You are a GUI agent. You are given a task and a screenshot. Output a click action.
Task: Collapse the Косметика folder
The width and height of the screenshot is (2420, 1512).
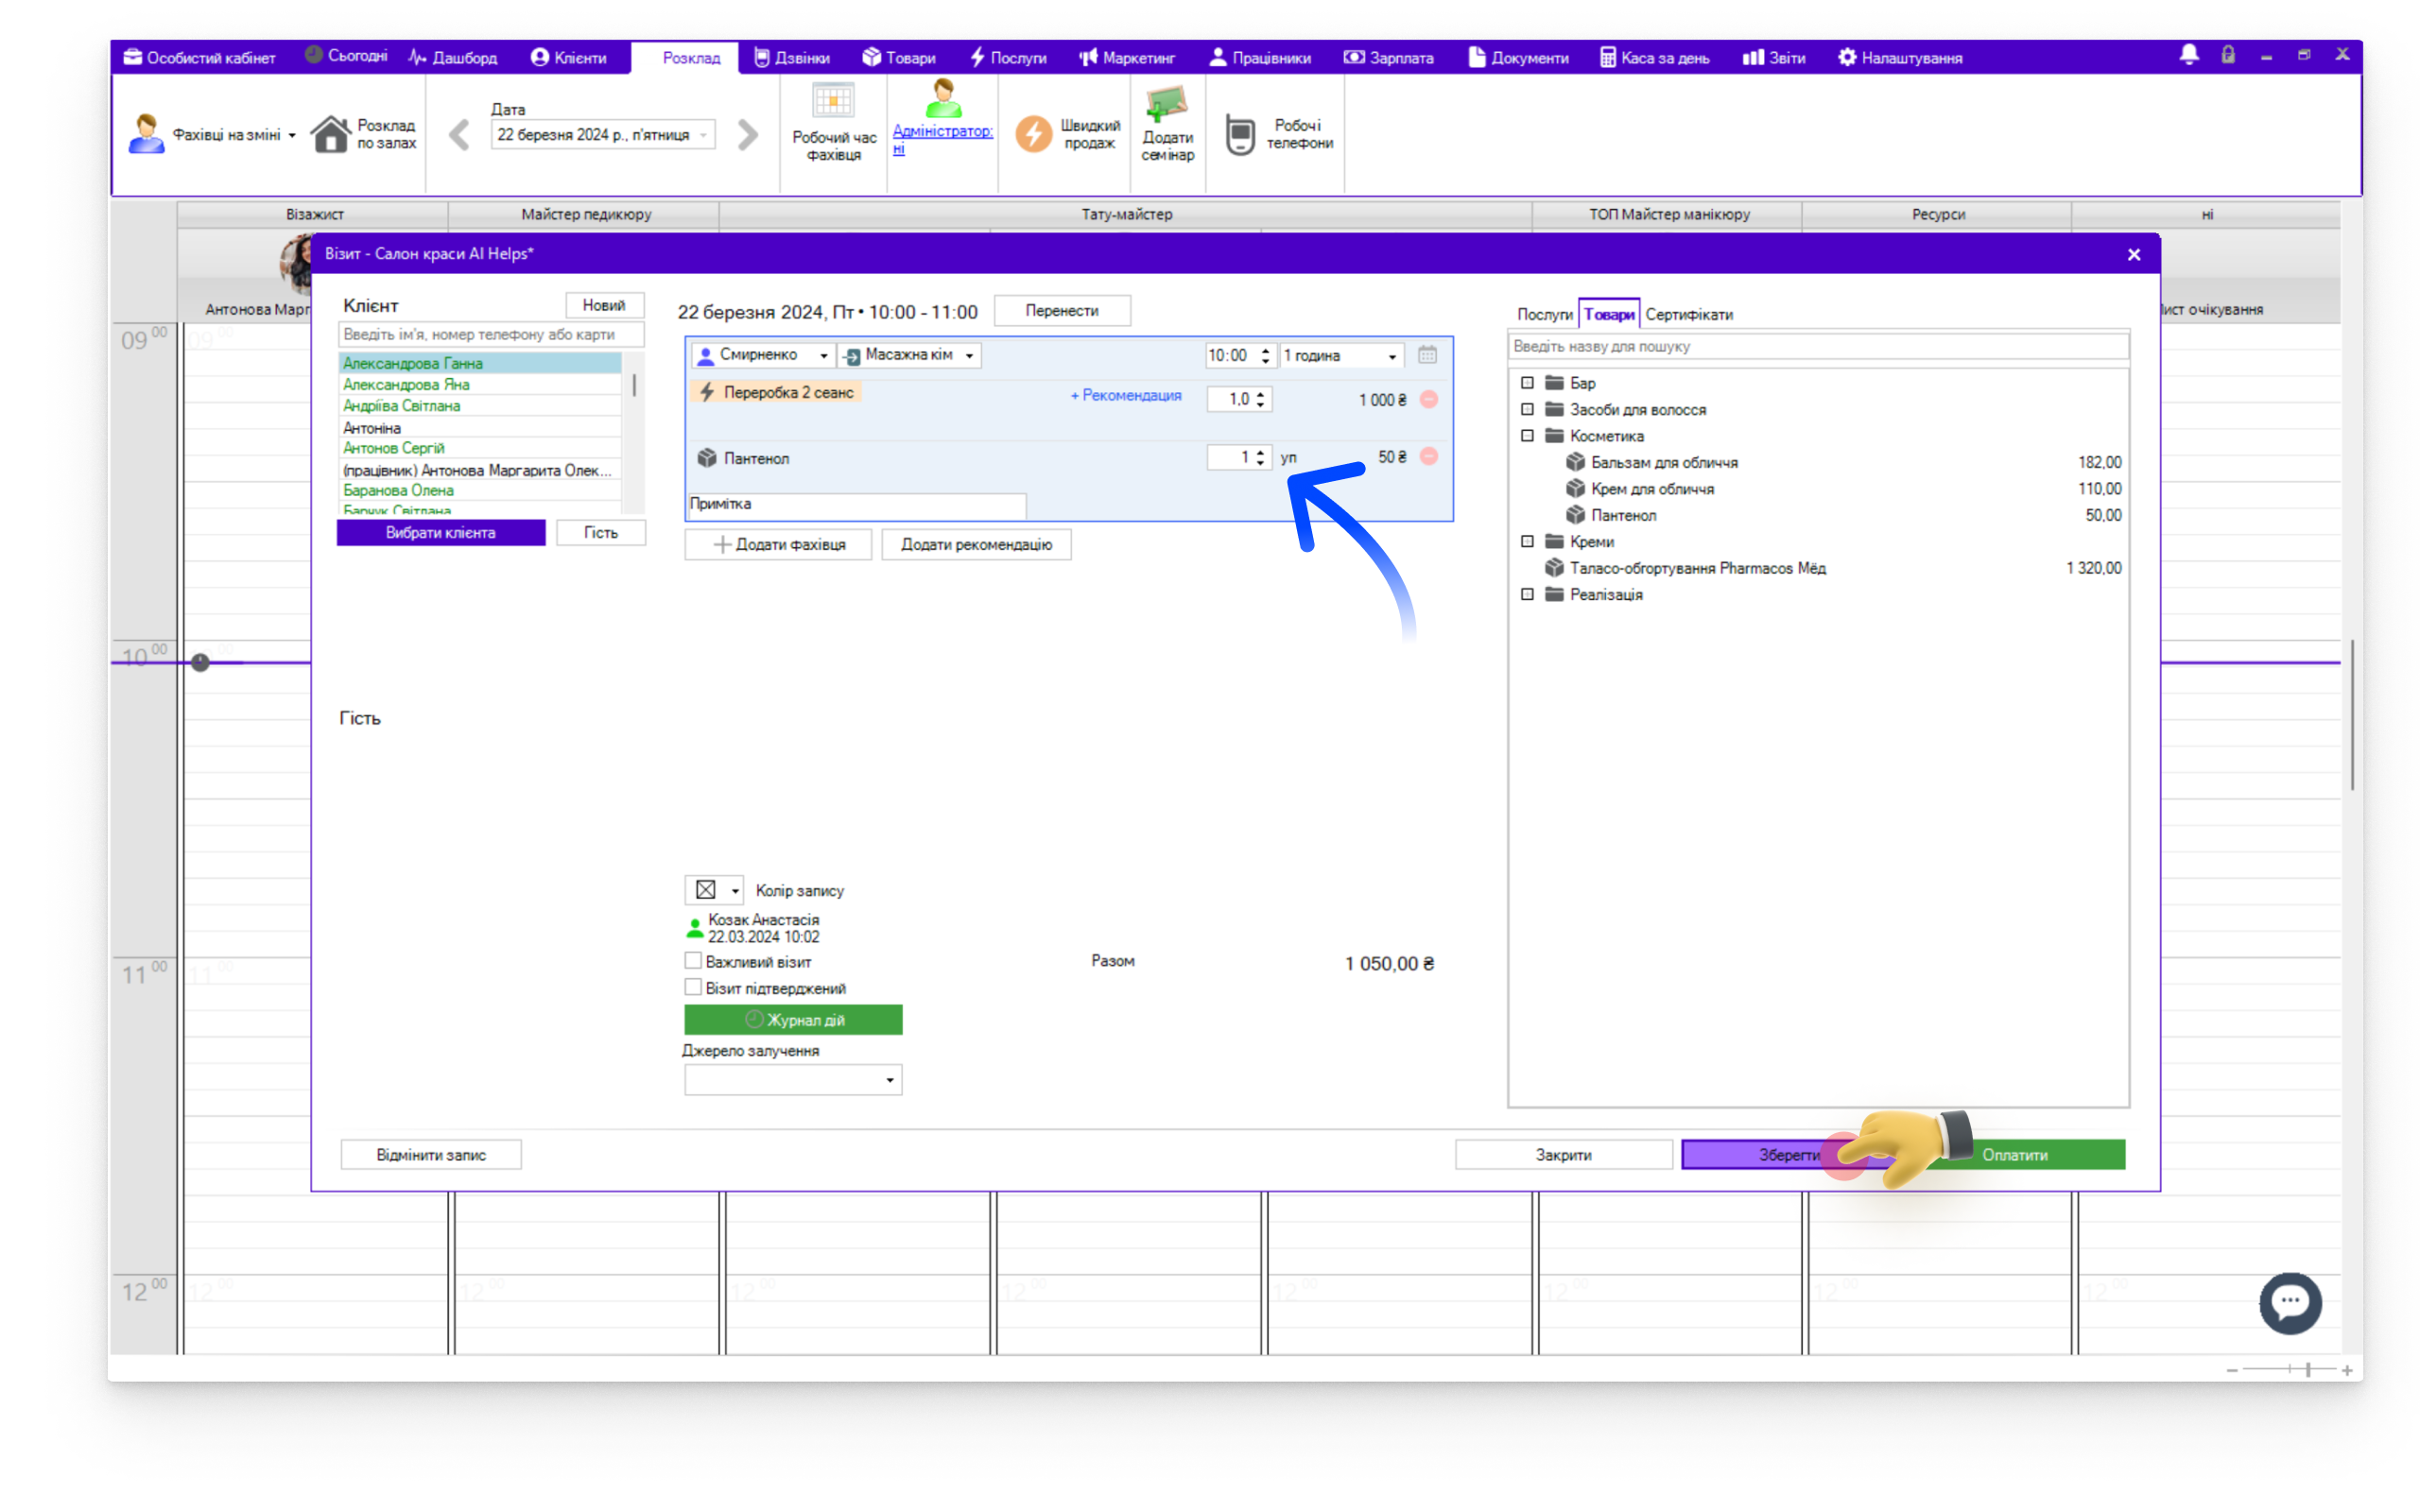[1527, 436]
